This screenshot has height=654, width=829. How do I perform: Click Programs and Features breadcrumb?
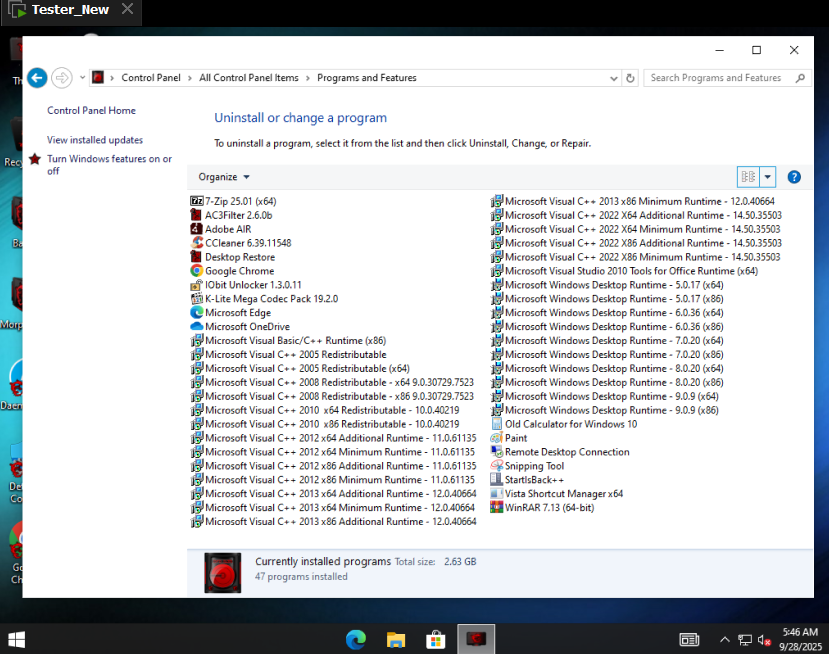point(367,78)
